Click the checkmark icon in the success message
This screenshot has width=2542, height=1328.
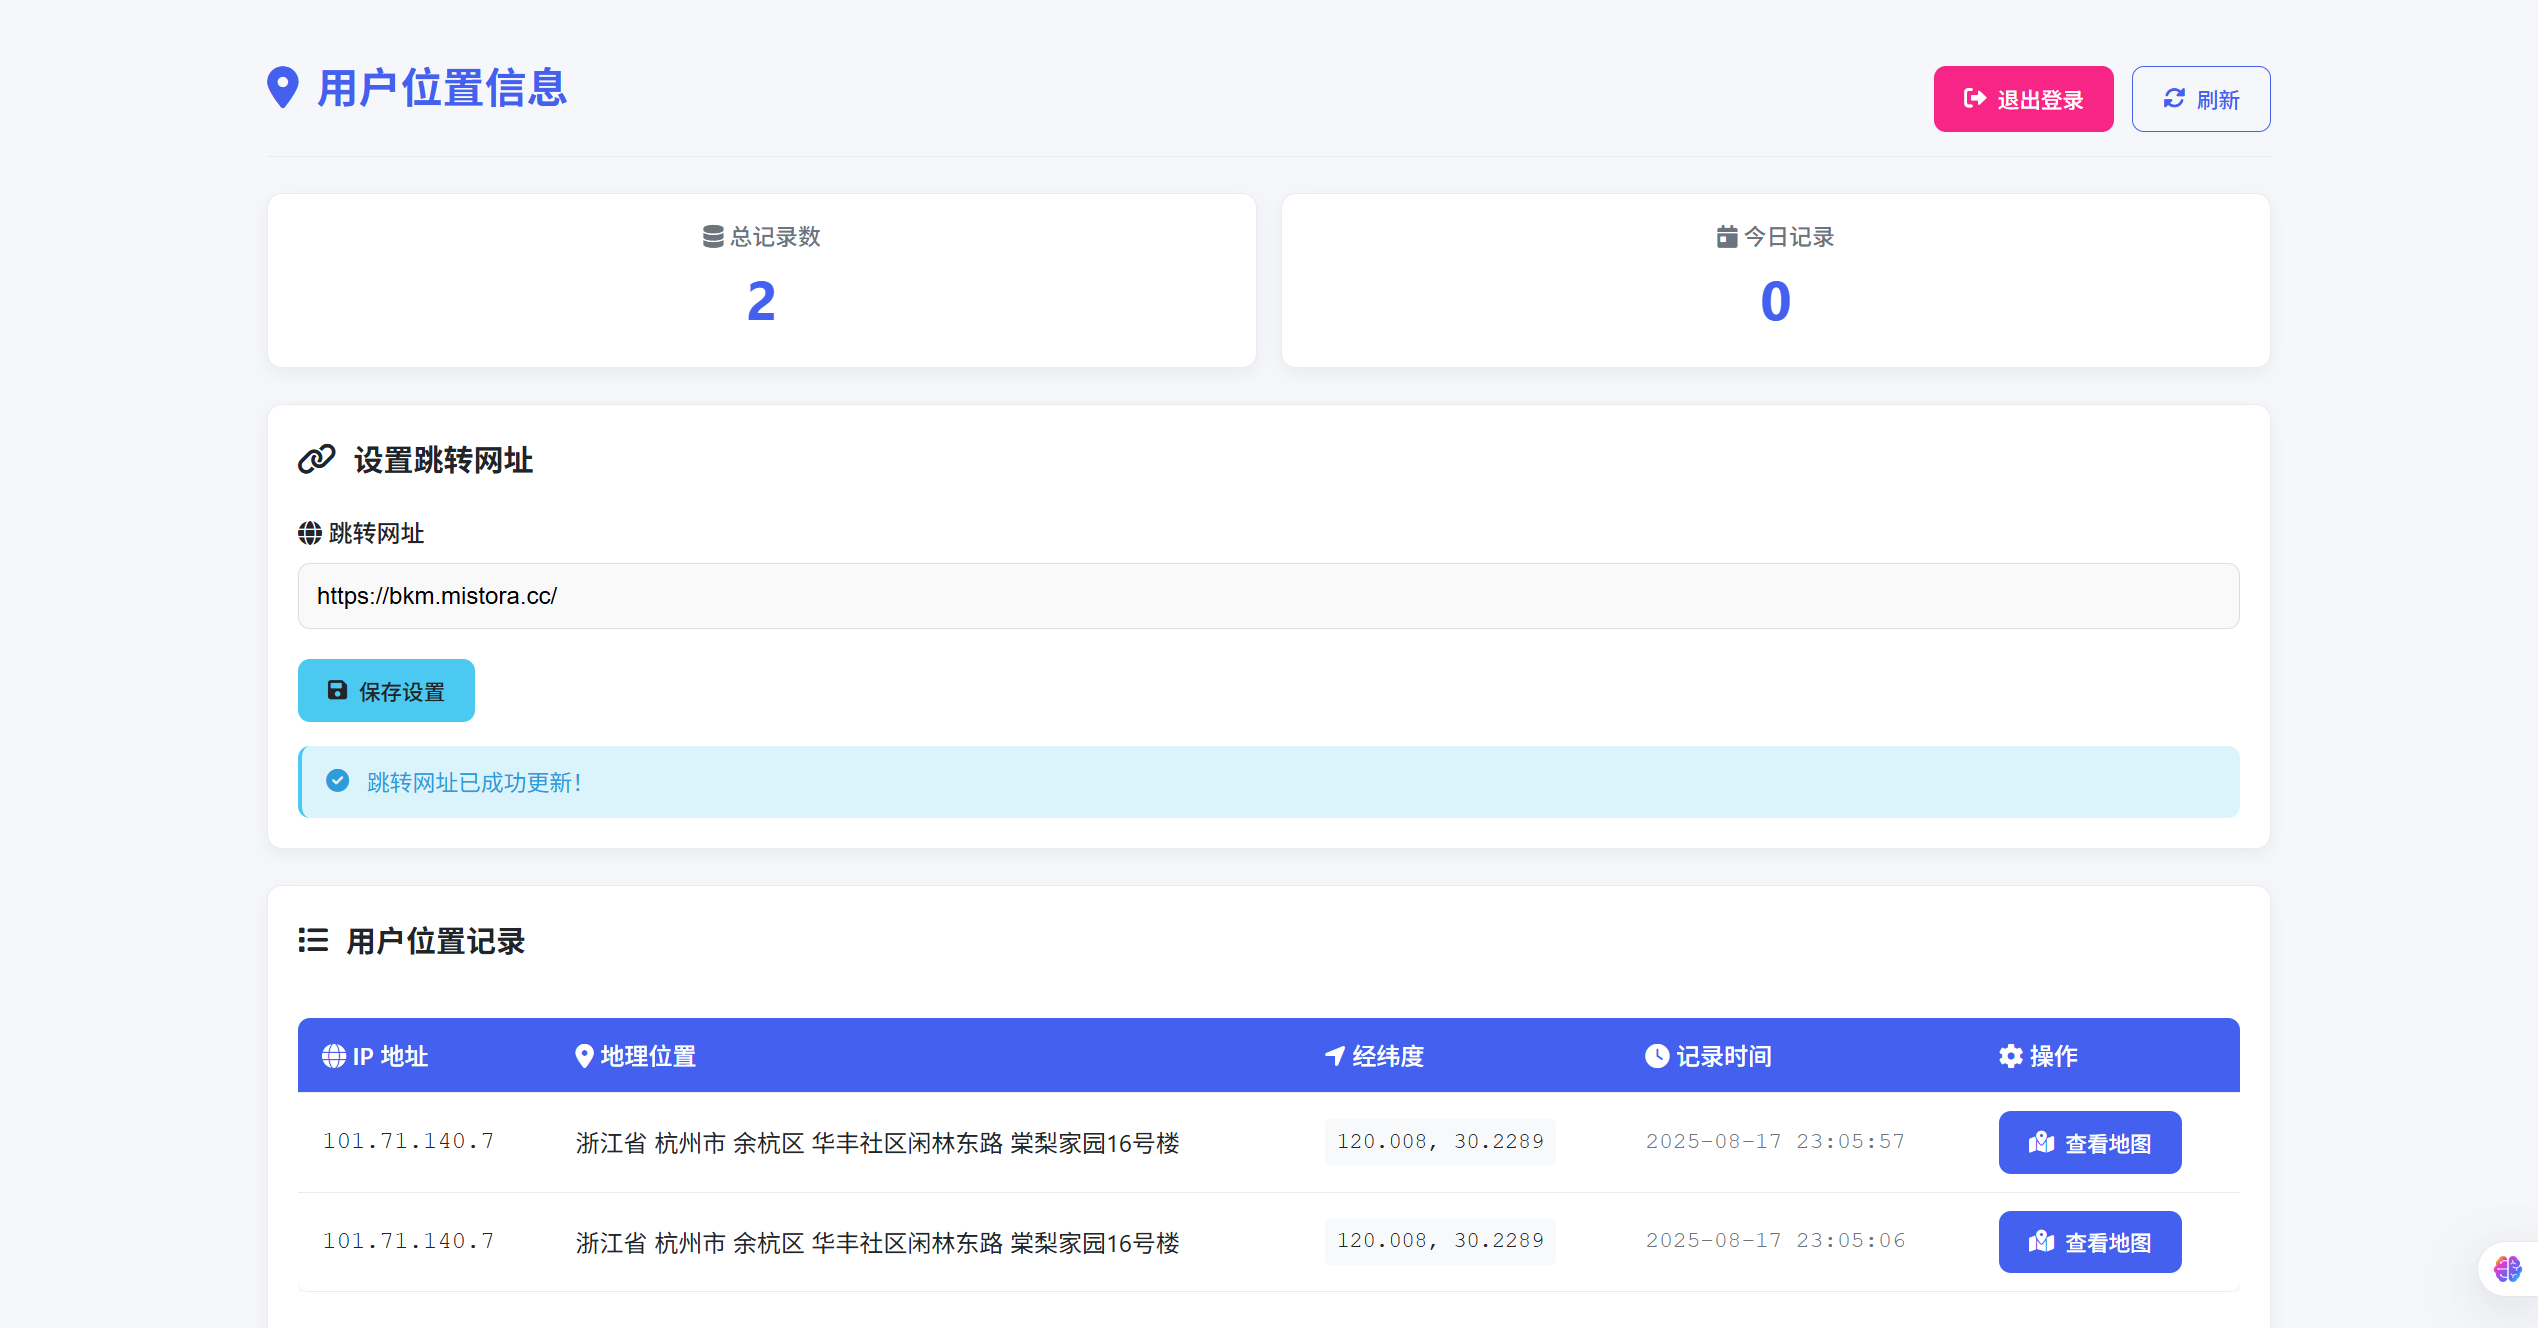pyautogui.click(x=339, y=781)
